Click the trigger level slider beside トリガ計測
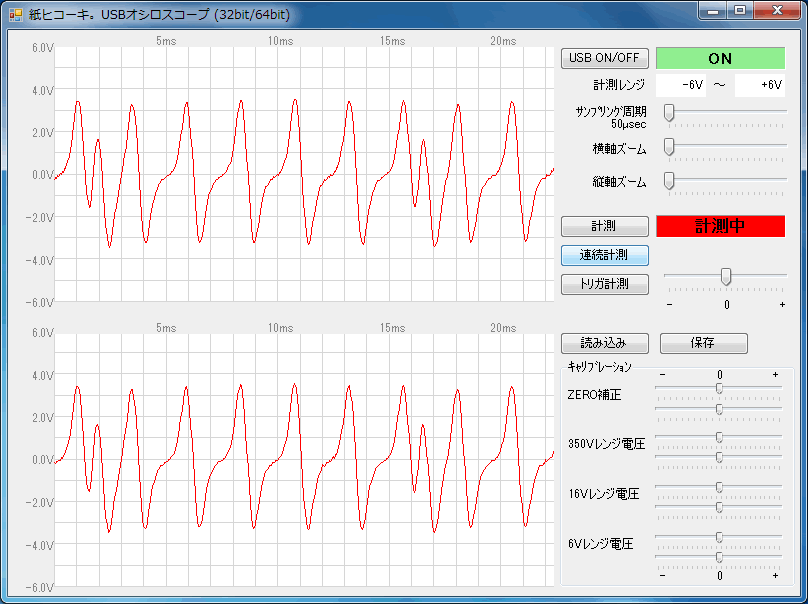Screen dimensions: 808x604 tap(726, 277)
